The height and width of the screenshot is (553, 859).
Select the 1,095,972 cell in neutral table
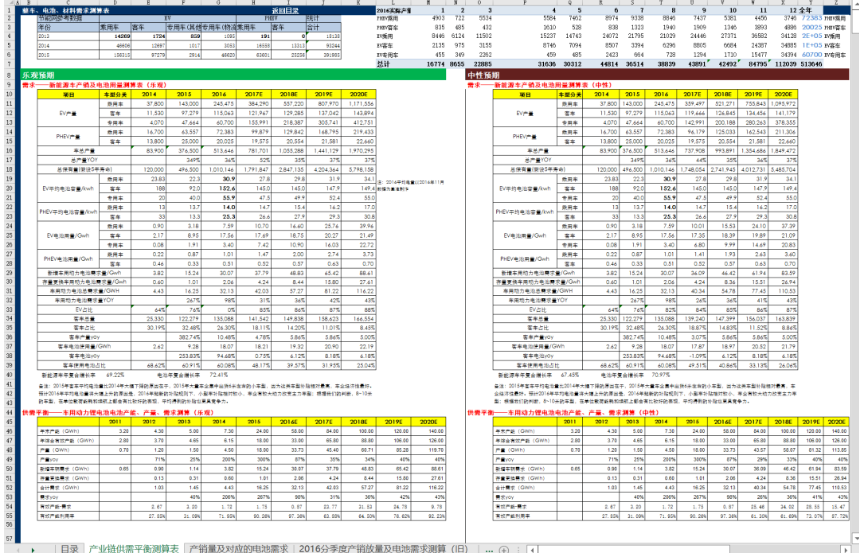pyautogui.click(x=783, y=104)
